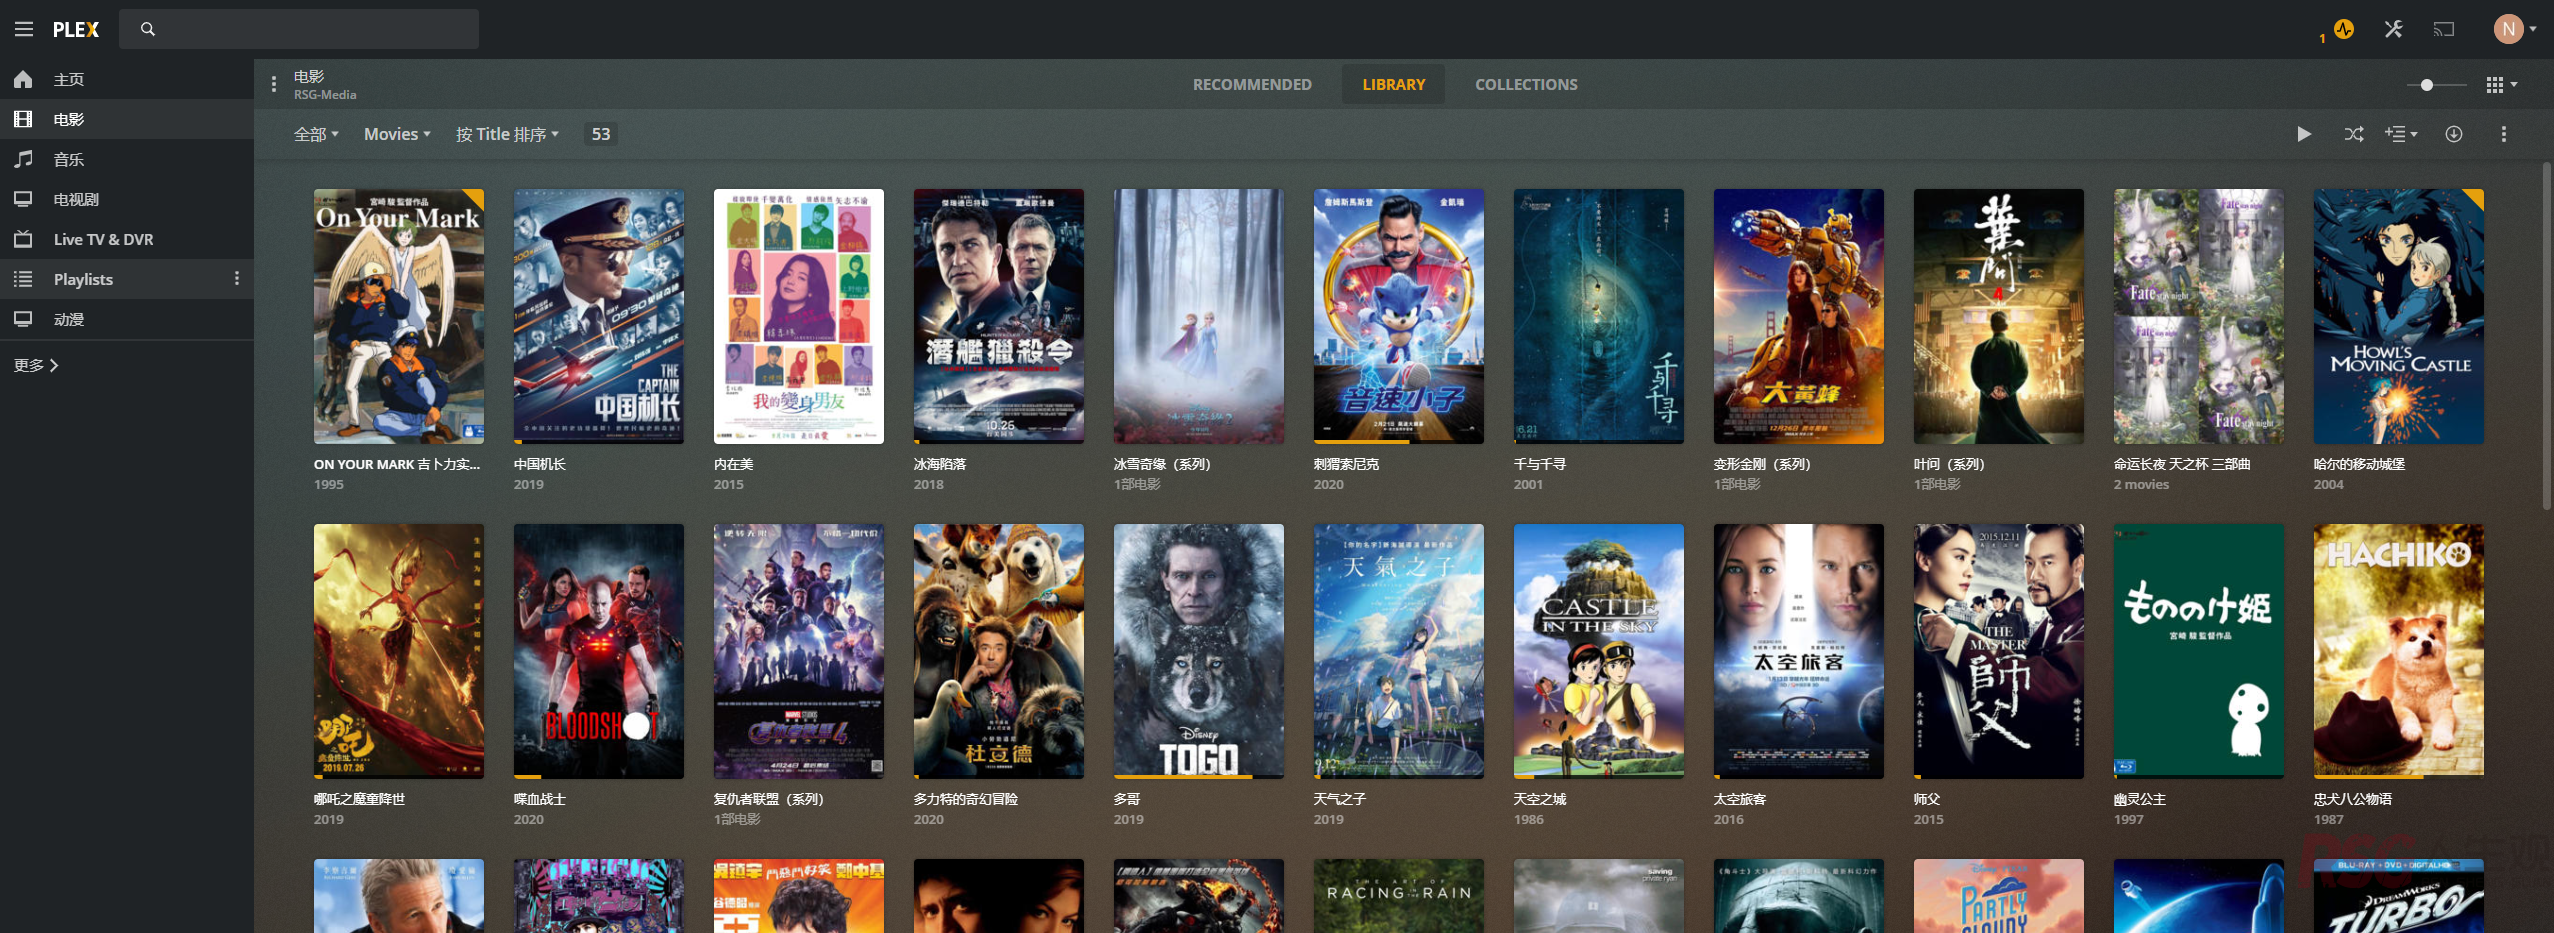Open the 变形金刚 collection poster
Viewport: 2554px width, 933px height.
(1799, 316)
